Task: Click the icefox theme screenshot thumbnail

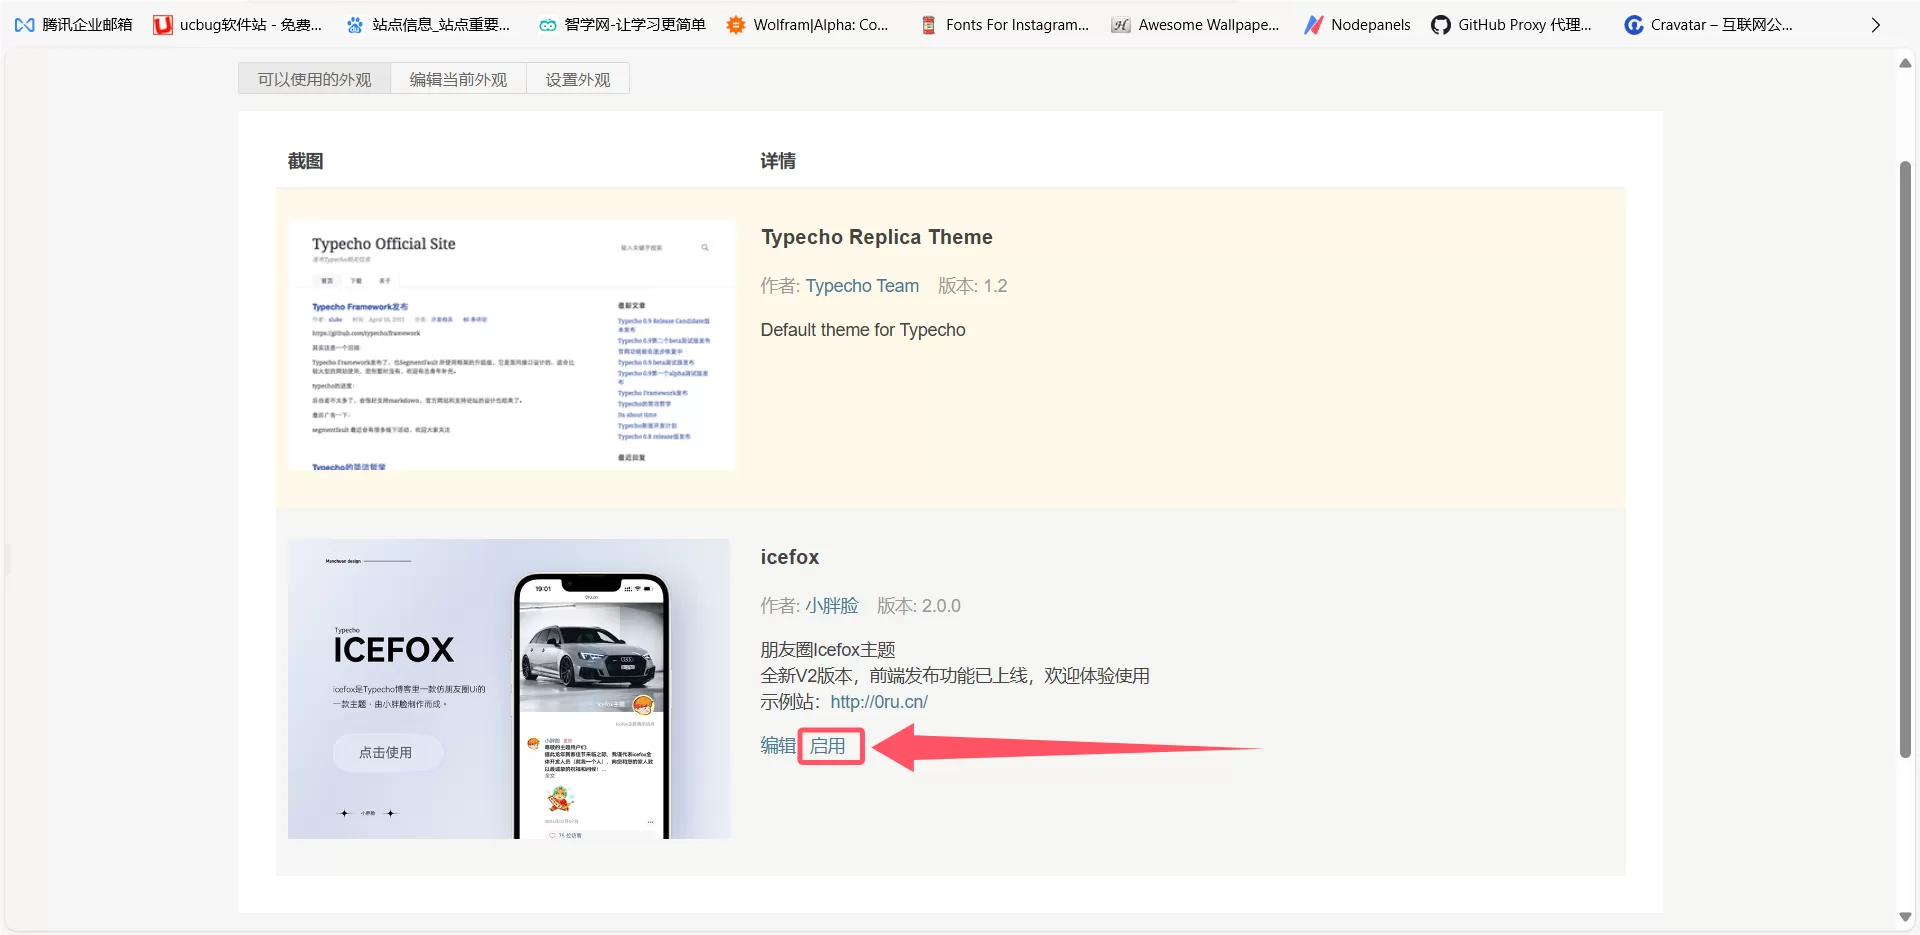Action: click(x=508, y=689)
